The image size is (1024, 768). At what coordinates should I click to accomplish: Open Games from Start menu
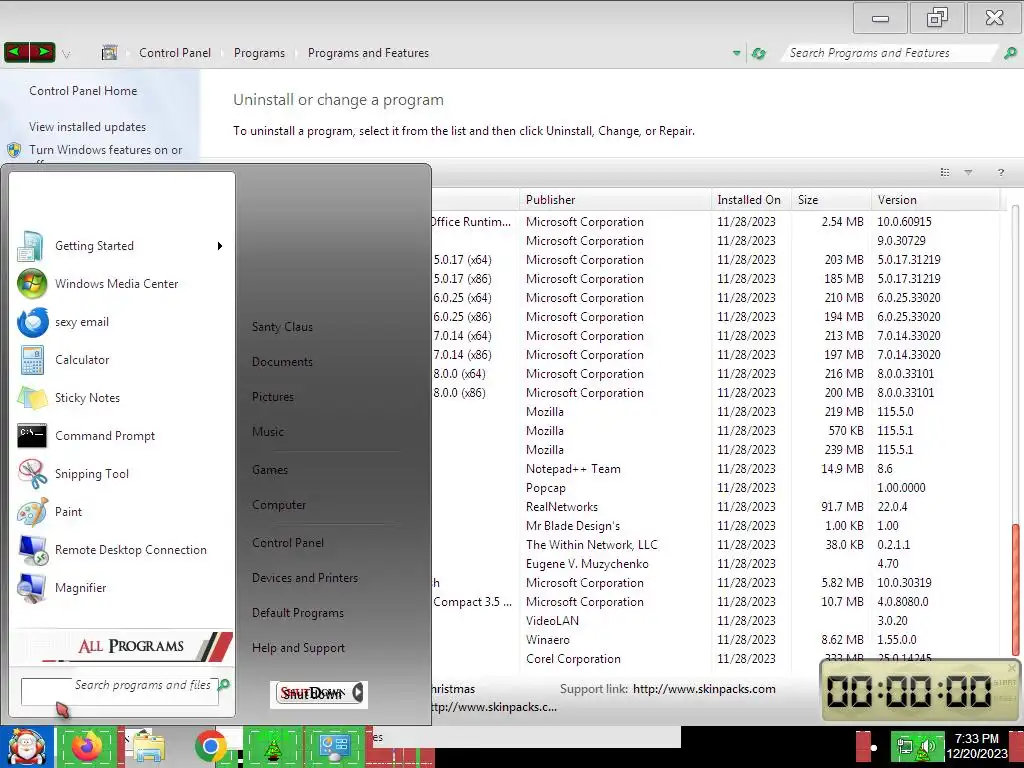click(270, 470)
